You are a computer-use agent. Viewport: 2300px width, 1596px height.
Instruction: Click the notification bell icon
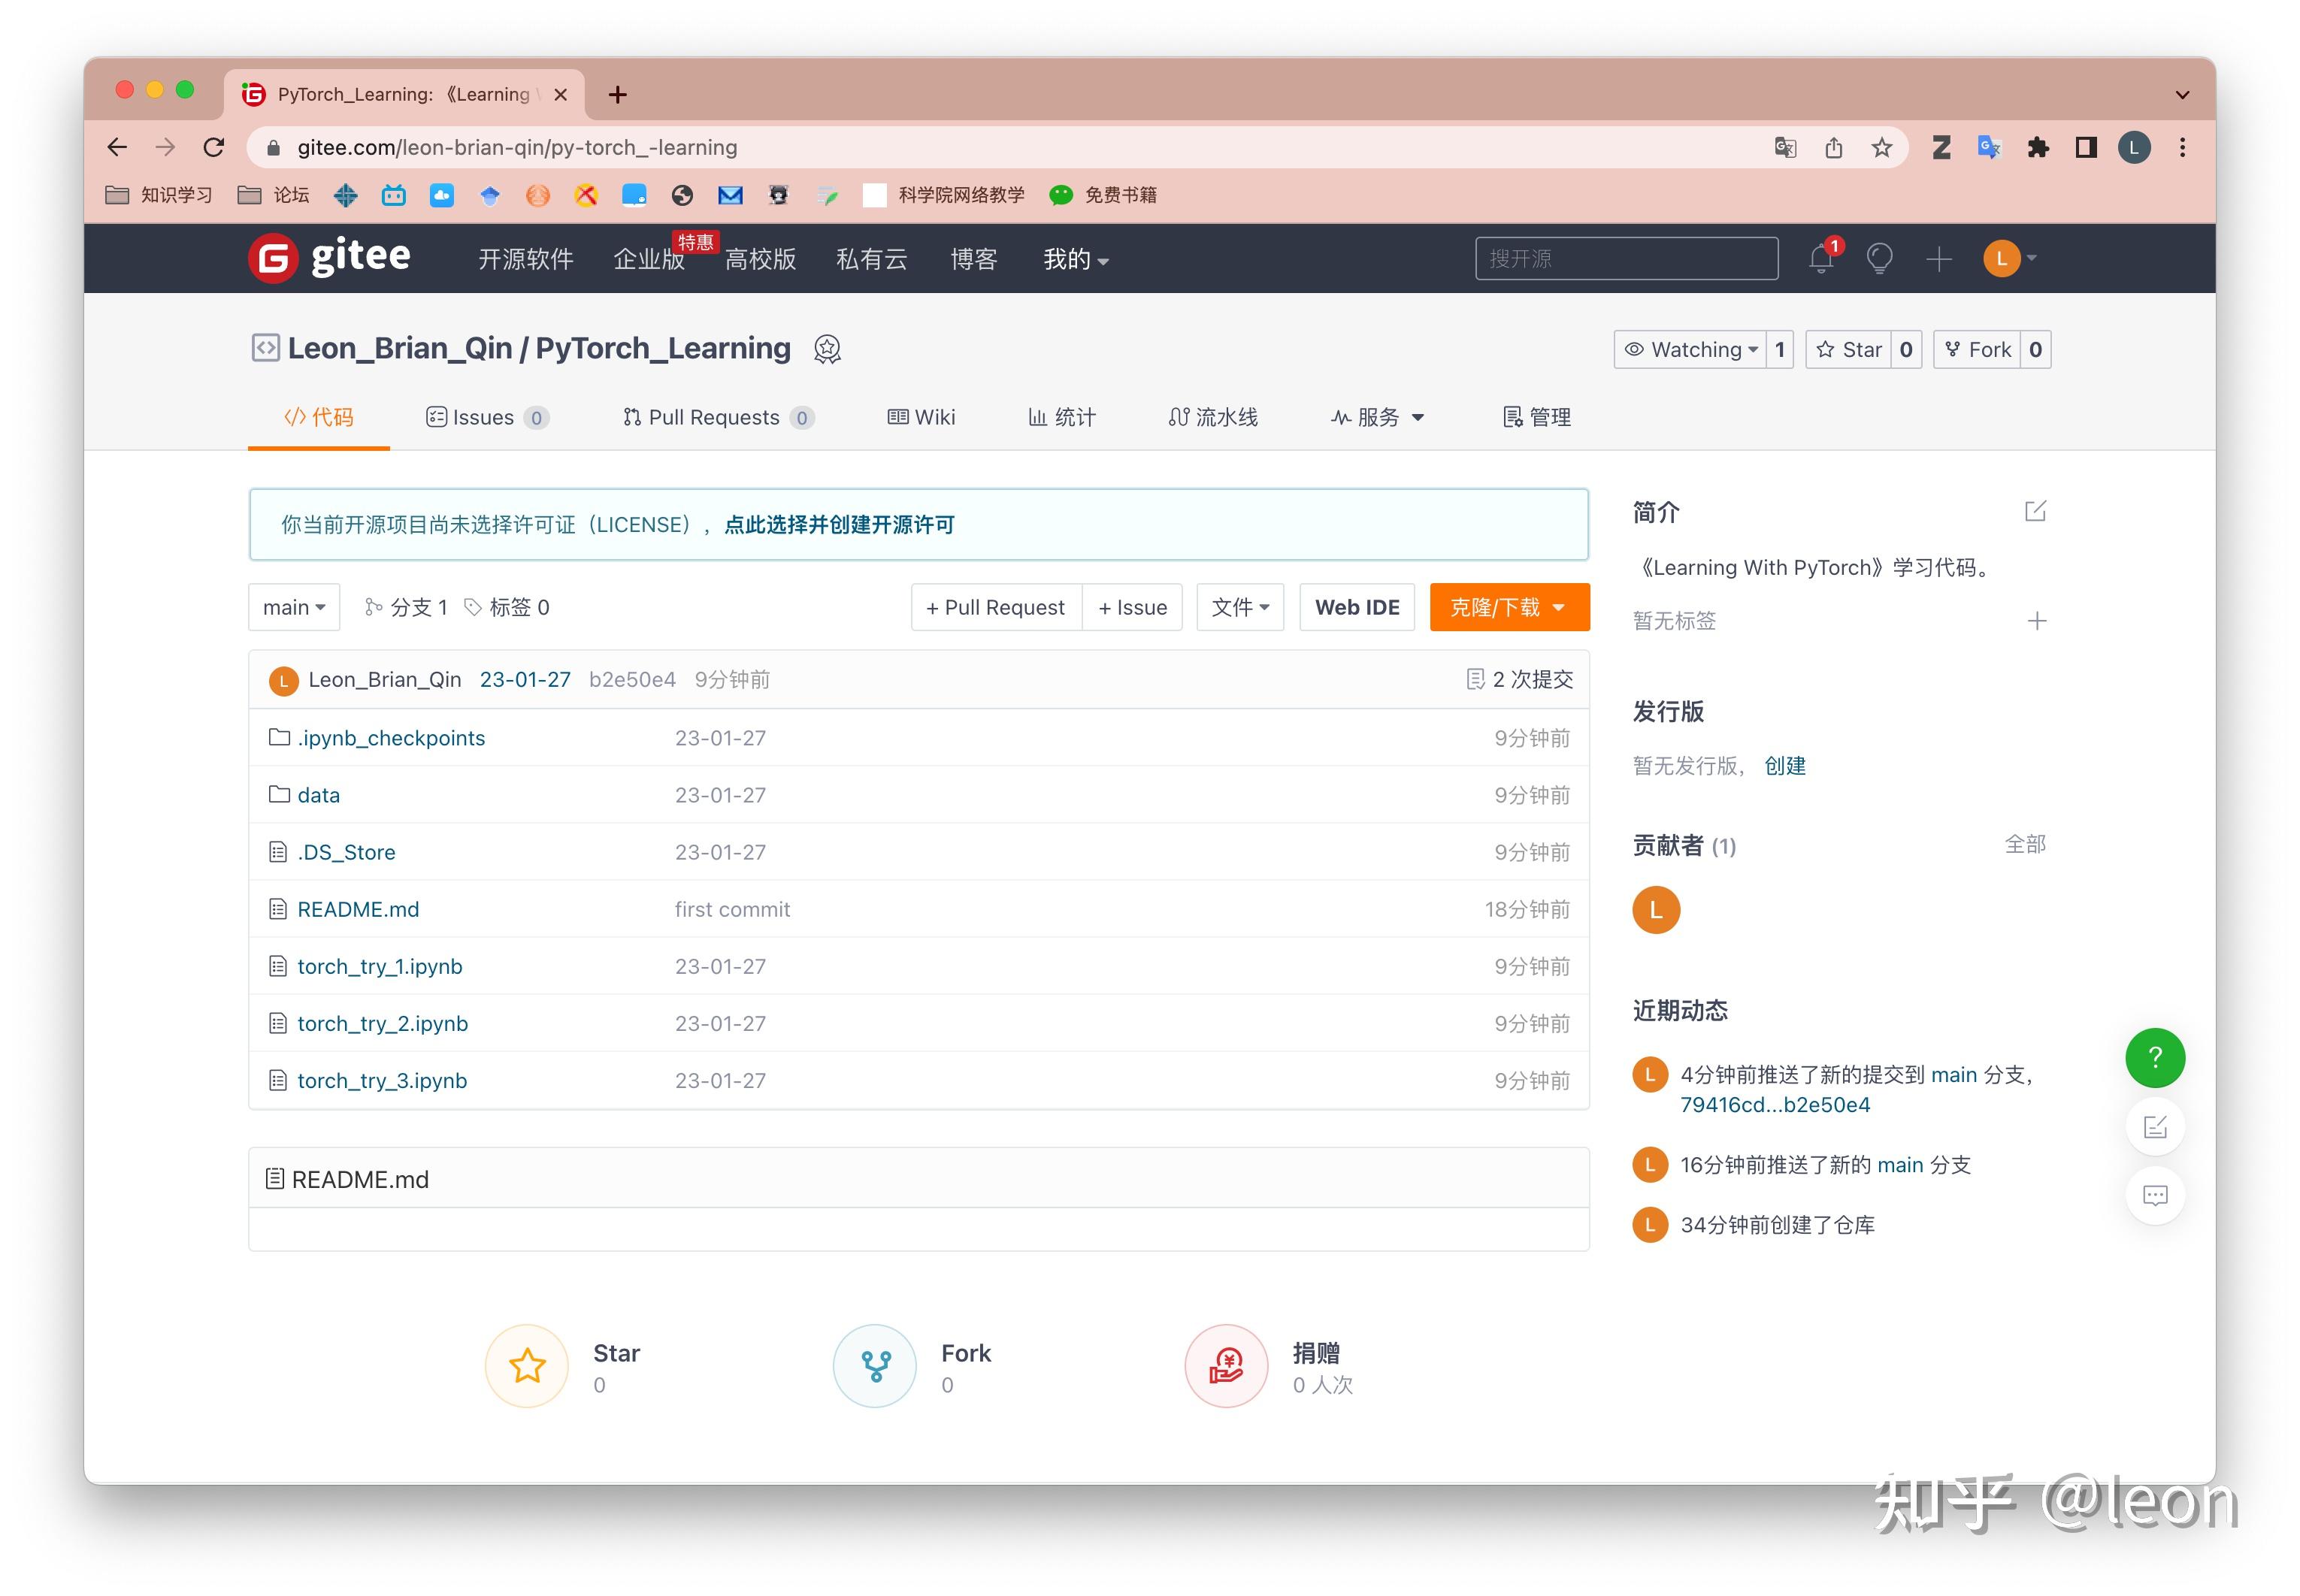pos(1820,259)
